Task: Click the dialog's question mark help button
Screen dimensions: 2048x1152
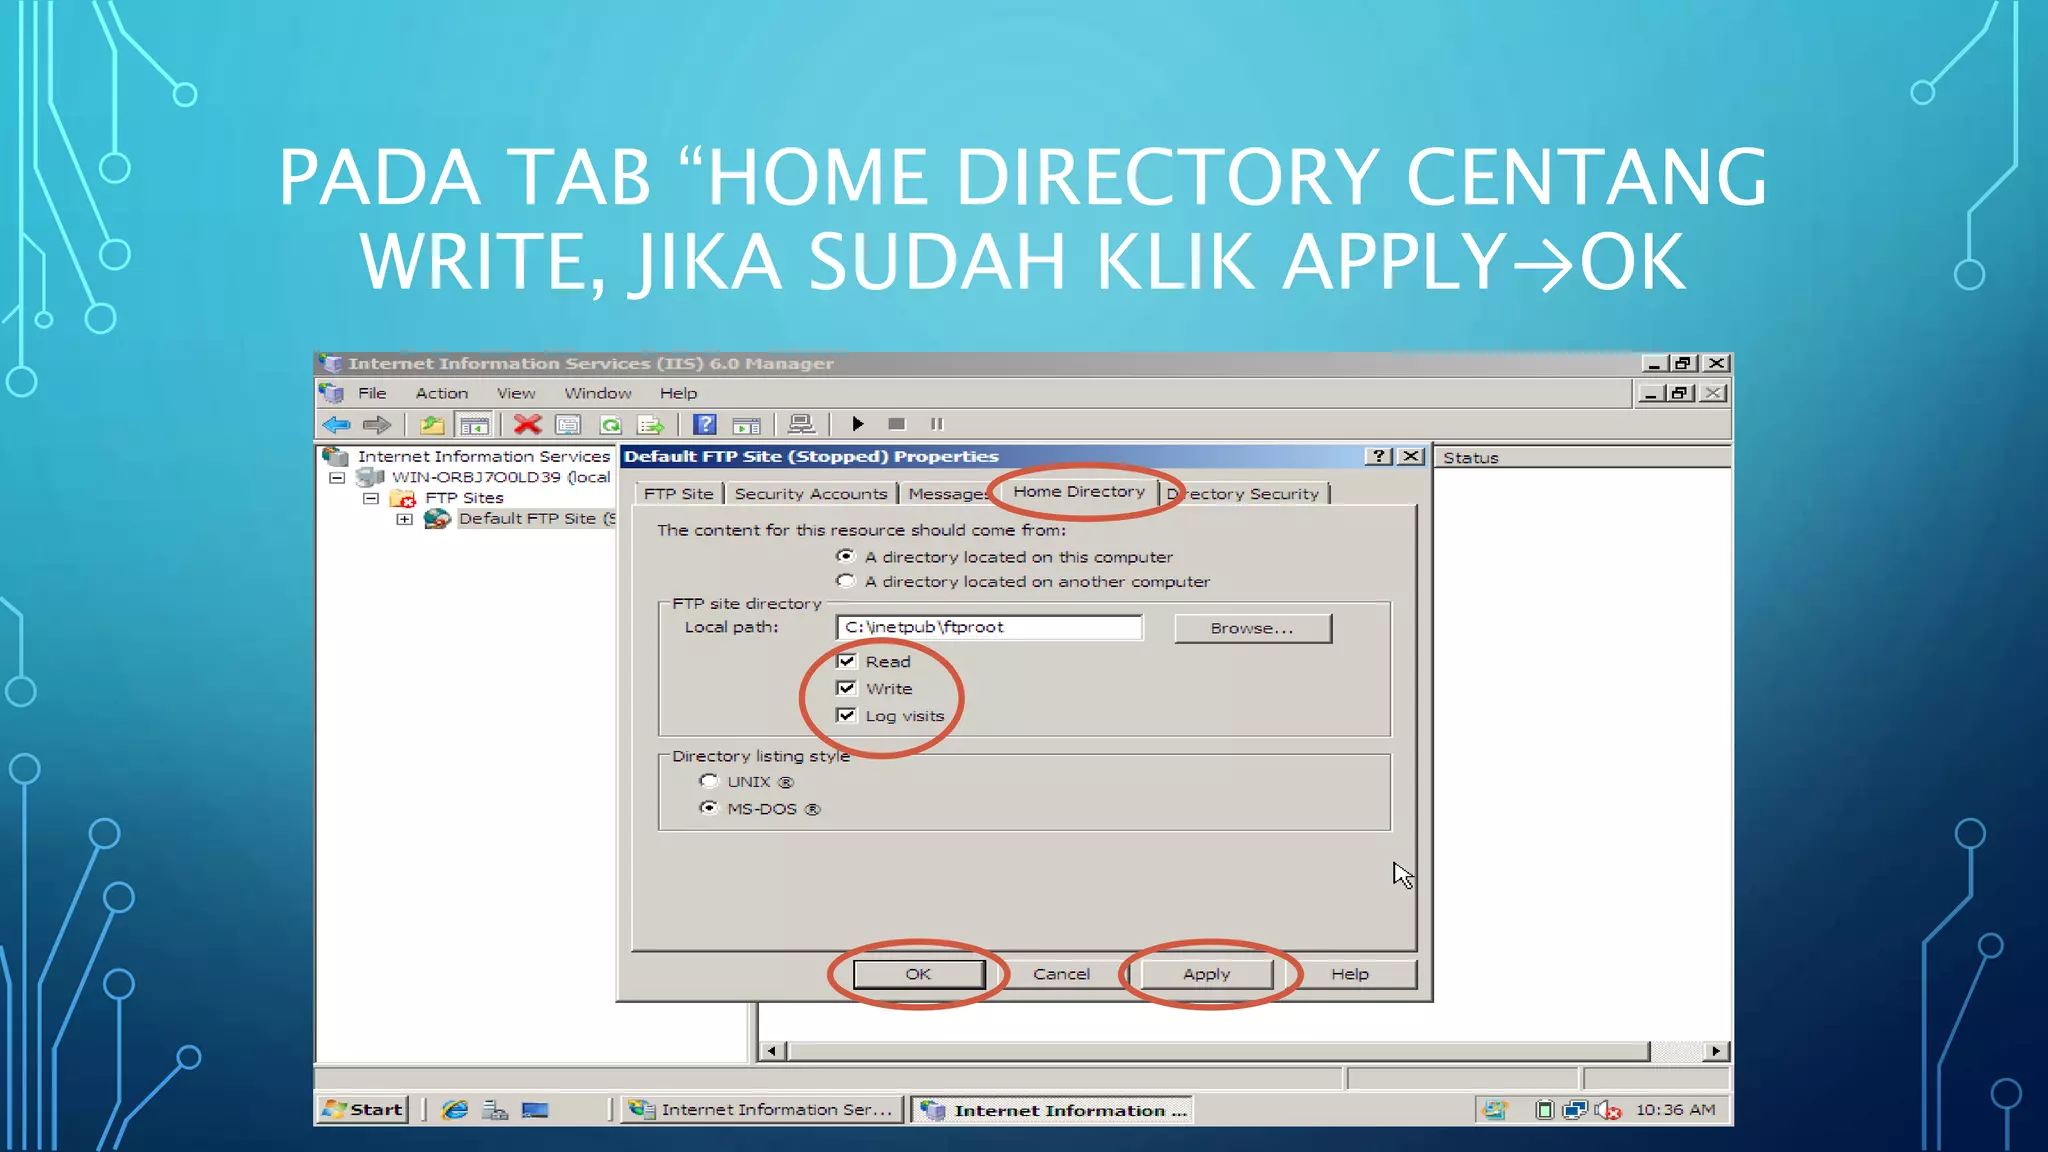Action: (1379, 456)
